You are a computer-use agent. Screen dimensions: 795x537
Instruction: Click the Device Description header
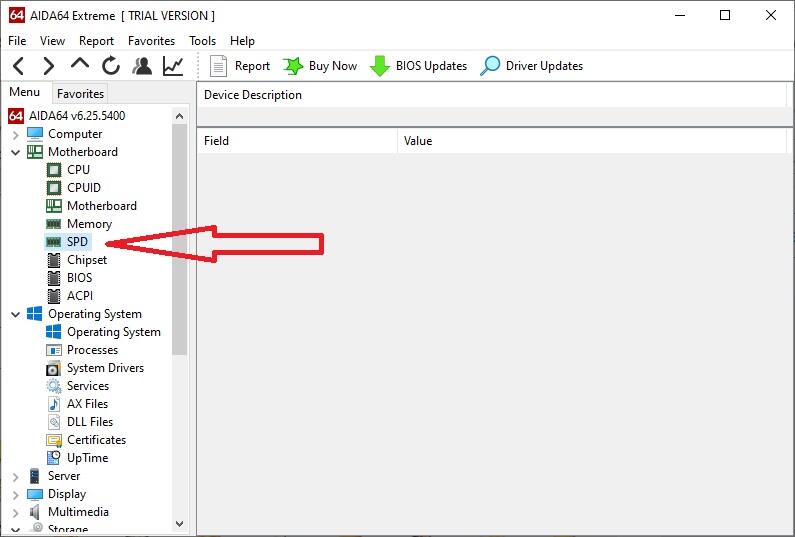pyautogui.click(x=492, y=95)
